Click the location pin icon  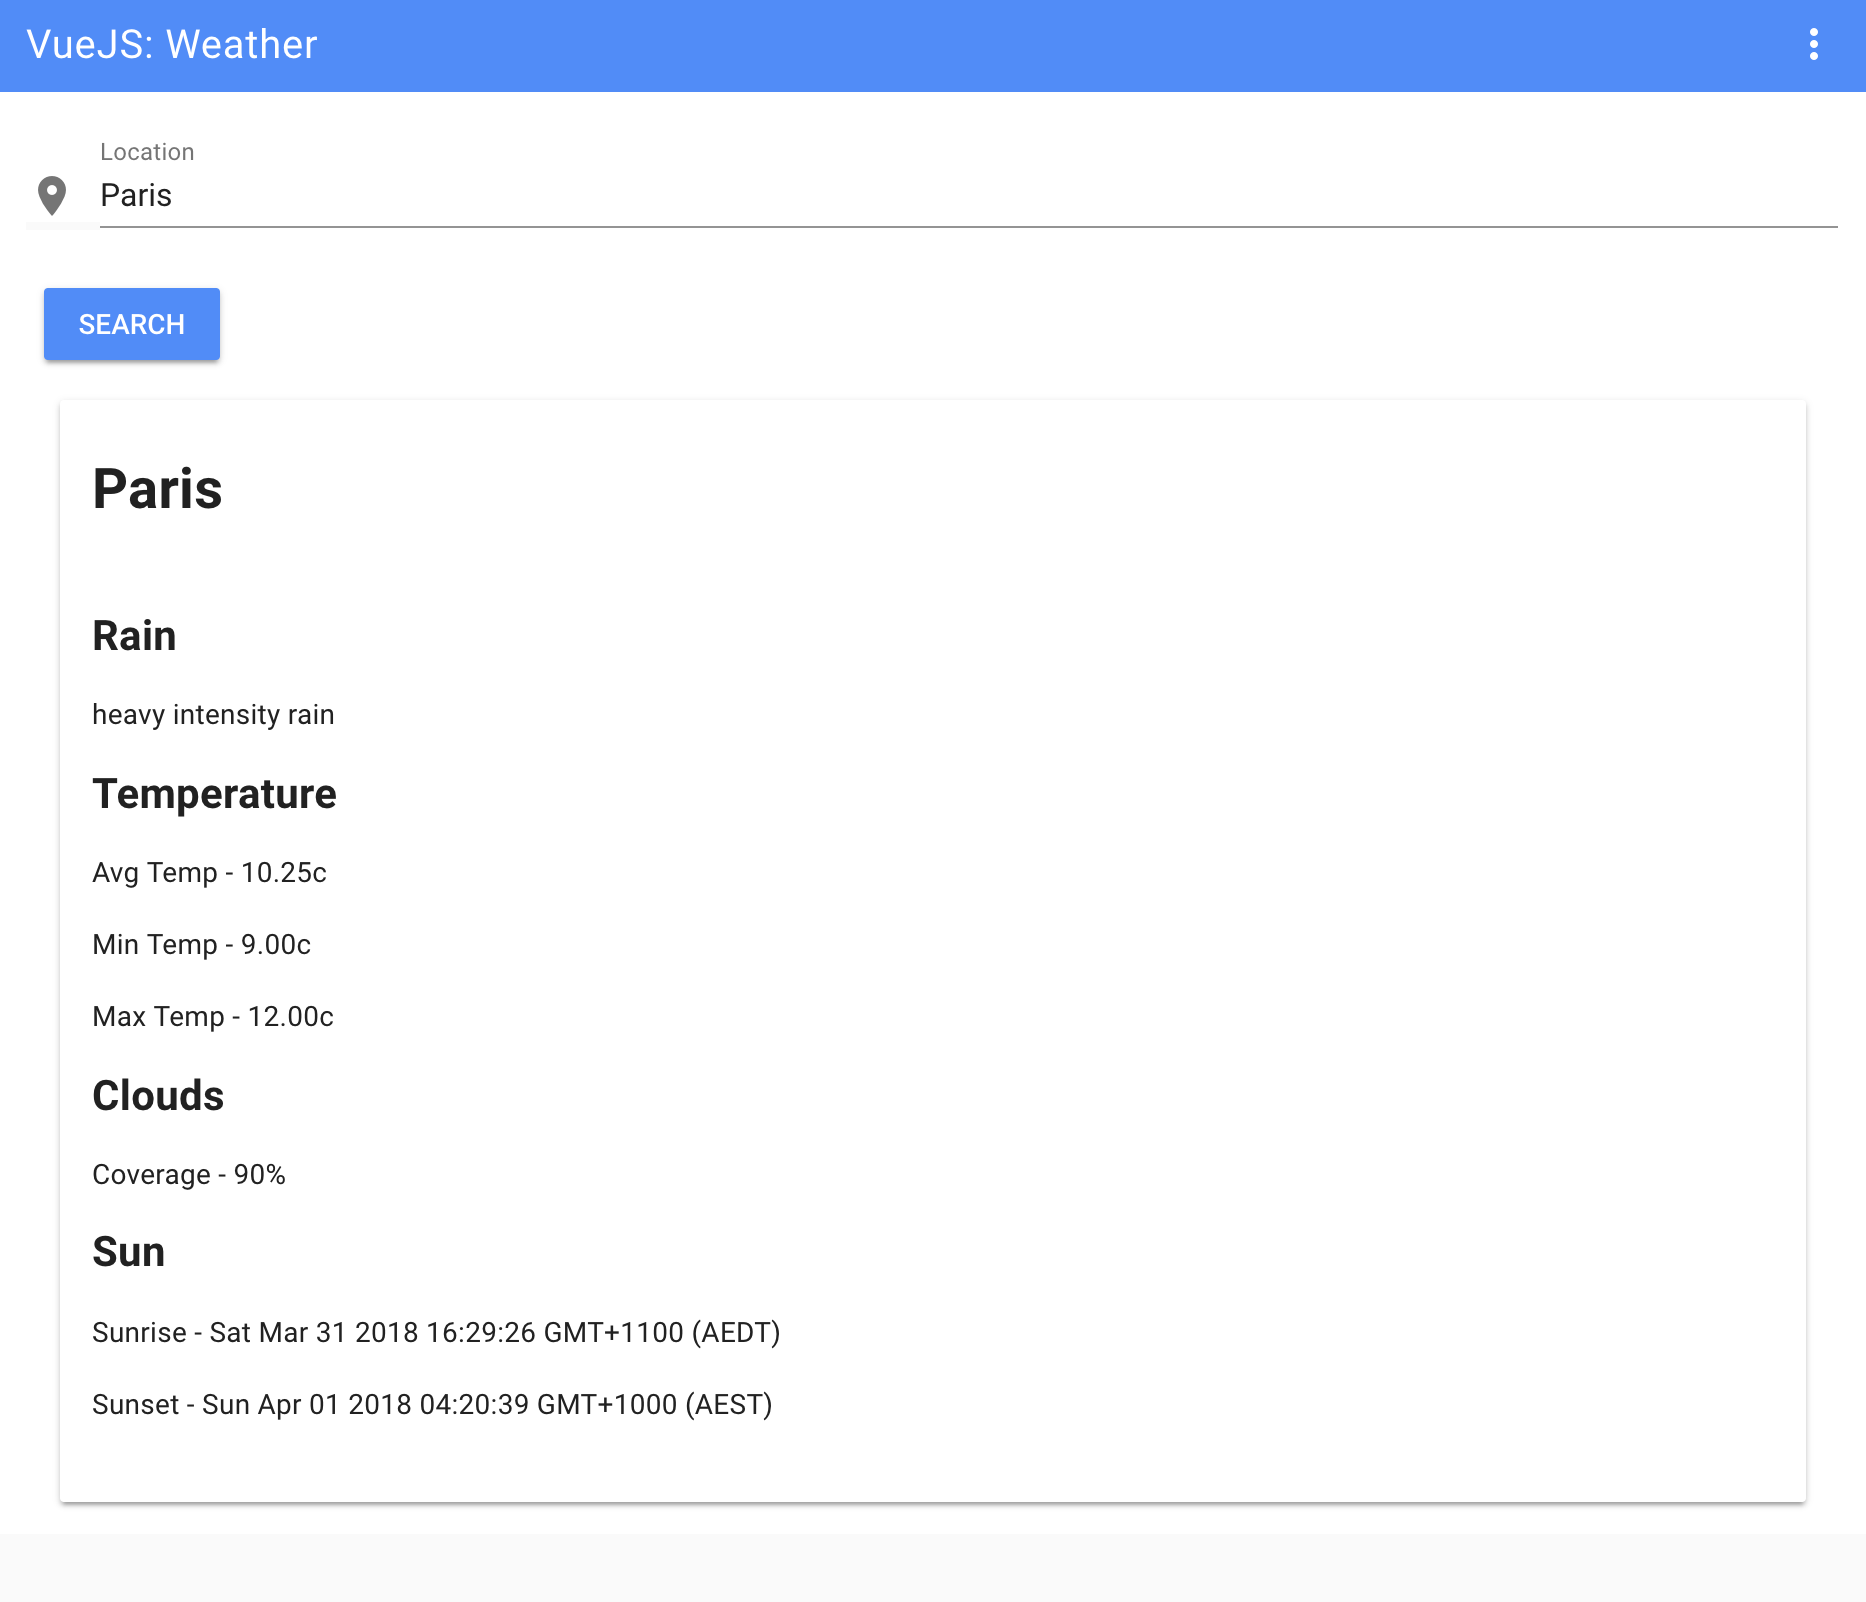52,196
